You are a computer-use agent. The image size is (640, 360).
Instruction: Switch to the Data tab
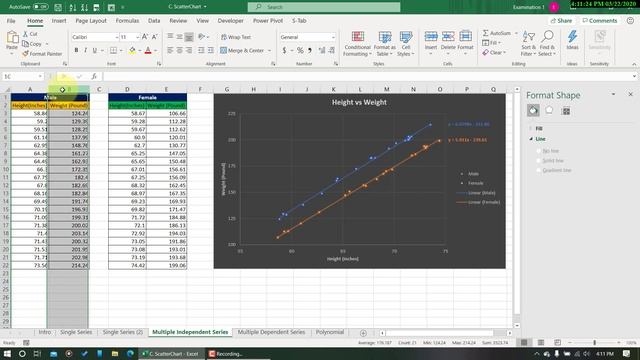click(x=154, y=20)
